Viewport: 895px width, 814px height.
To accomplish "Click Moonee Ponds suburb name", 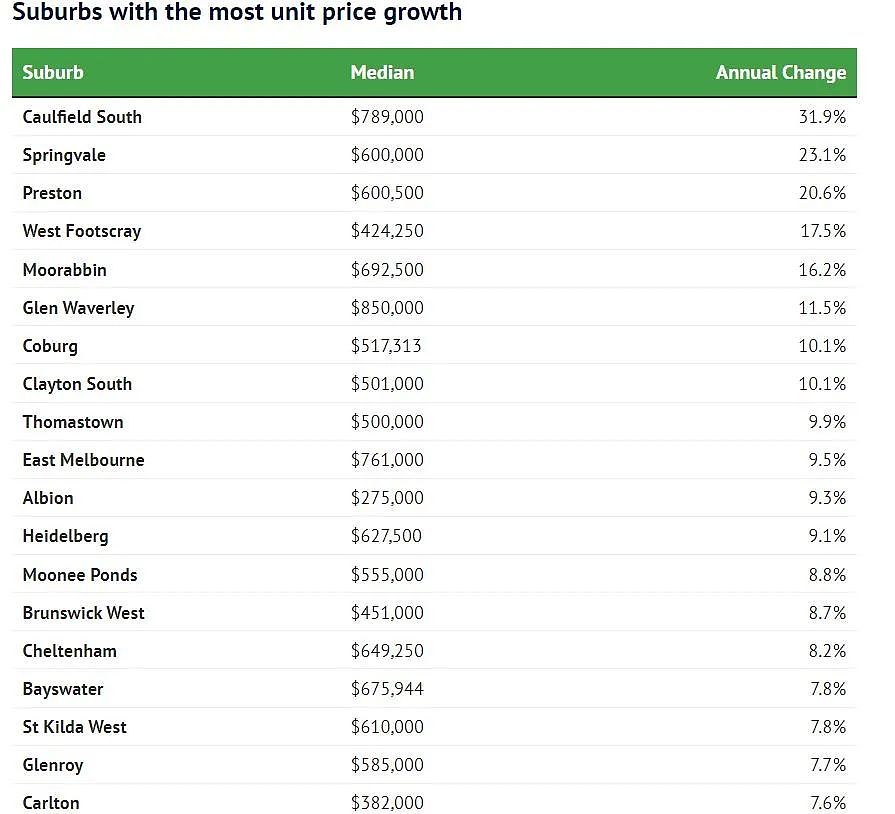I will pos(80,575).
